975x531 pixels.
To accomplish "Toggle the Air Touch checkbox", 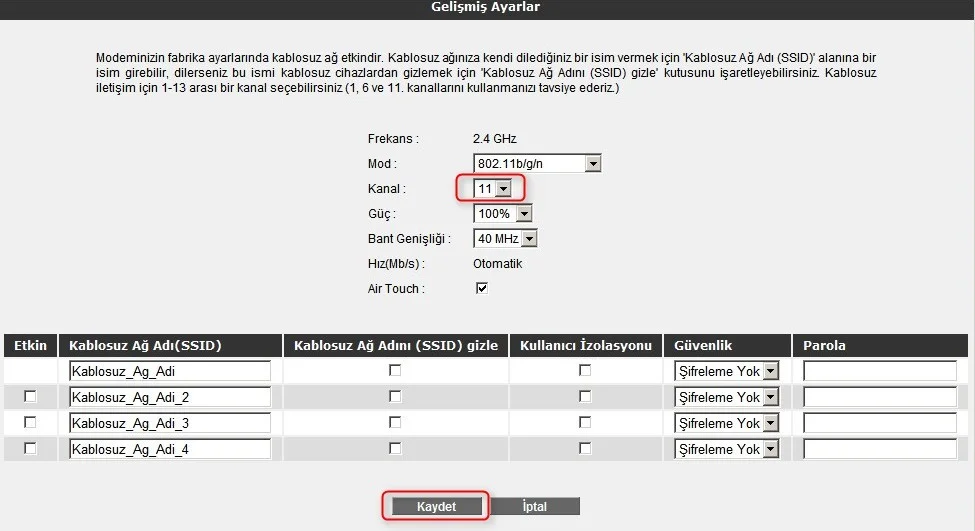I will point(481,288).
